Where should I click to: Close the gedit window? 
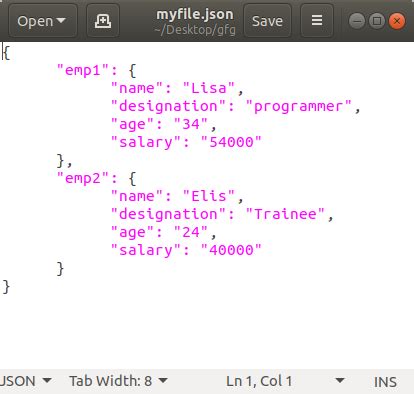click(397, 21)
